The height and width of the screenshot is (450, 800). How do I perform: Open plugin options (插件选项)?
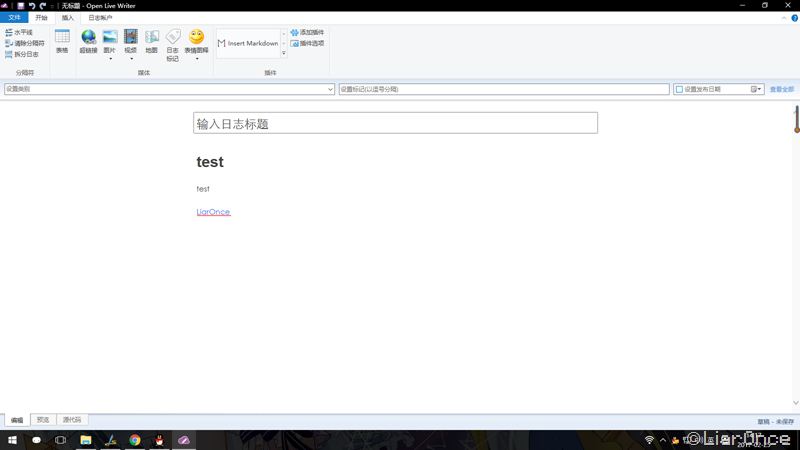click(x=307, y=43)
